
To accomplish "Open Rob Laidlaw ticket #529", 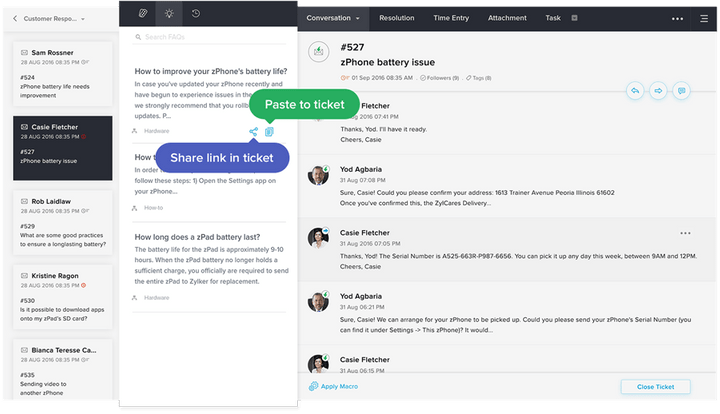I will (62, 222).
